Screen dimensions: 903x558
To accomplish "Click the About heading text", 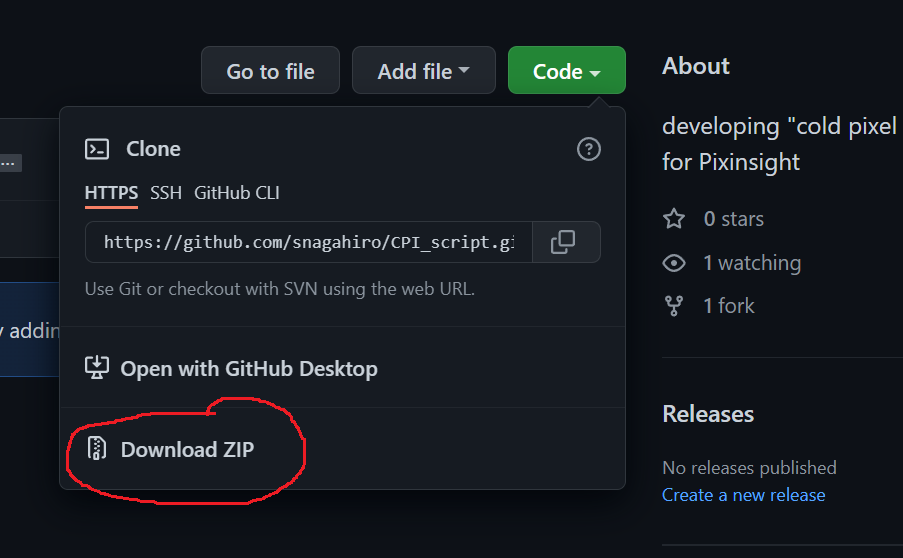I will [696, 66].
